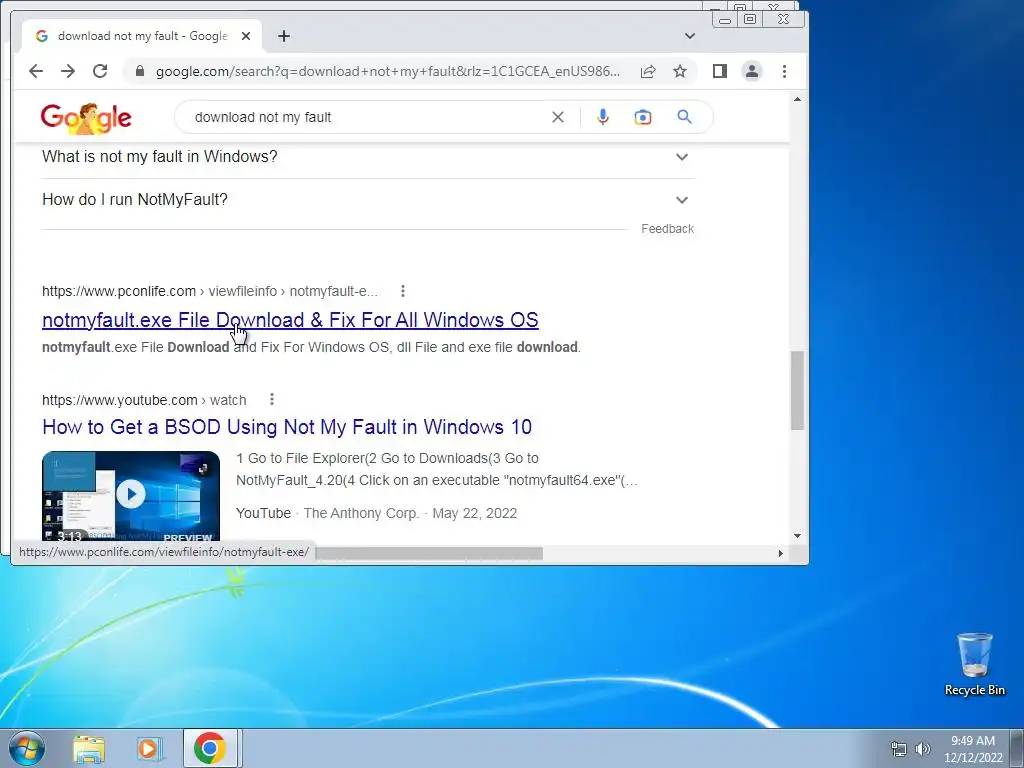Click the horizontal scrollbar thumb
The width and height of the screenshot is (1024, 768).
click(x=429, y=553)
